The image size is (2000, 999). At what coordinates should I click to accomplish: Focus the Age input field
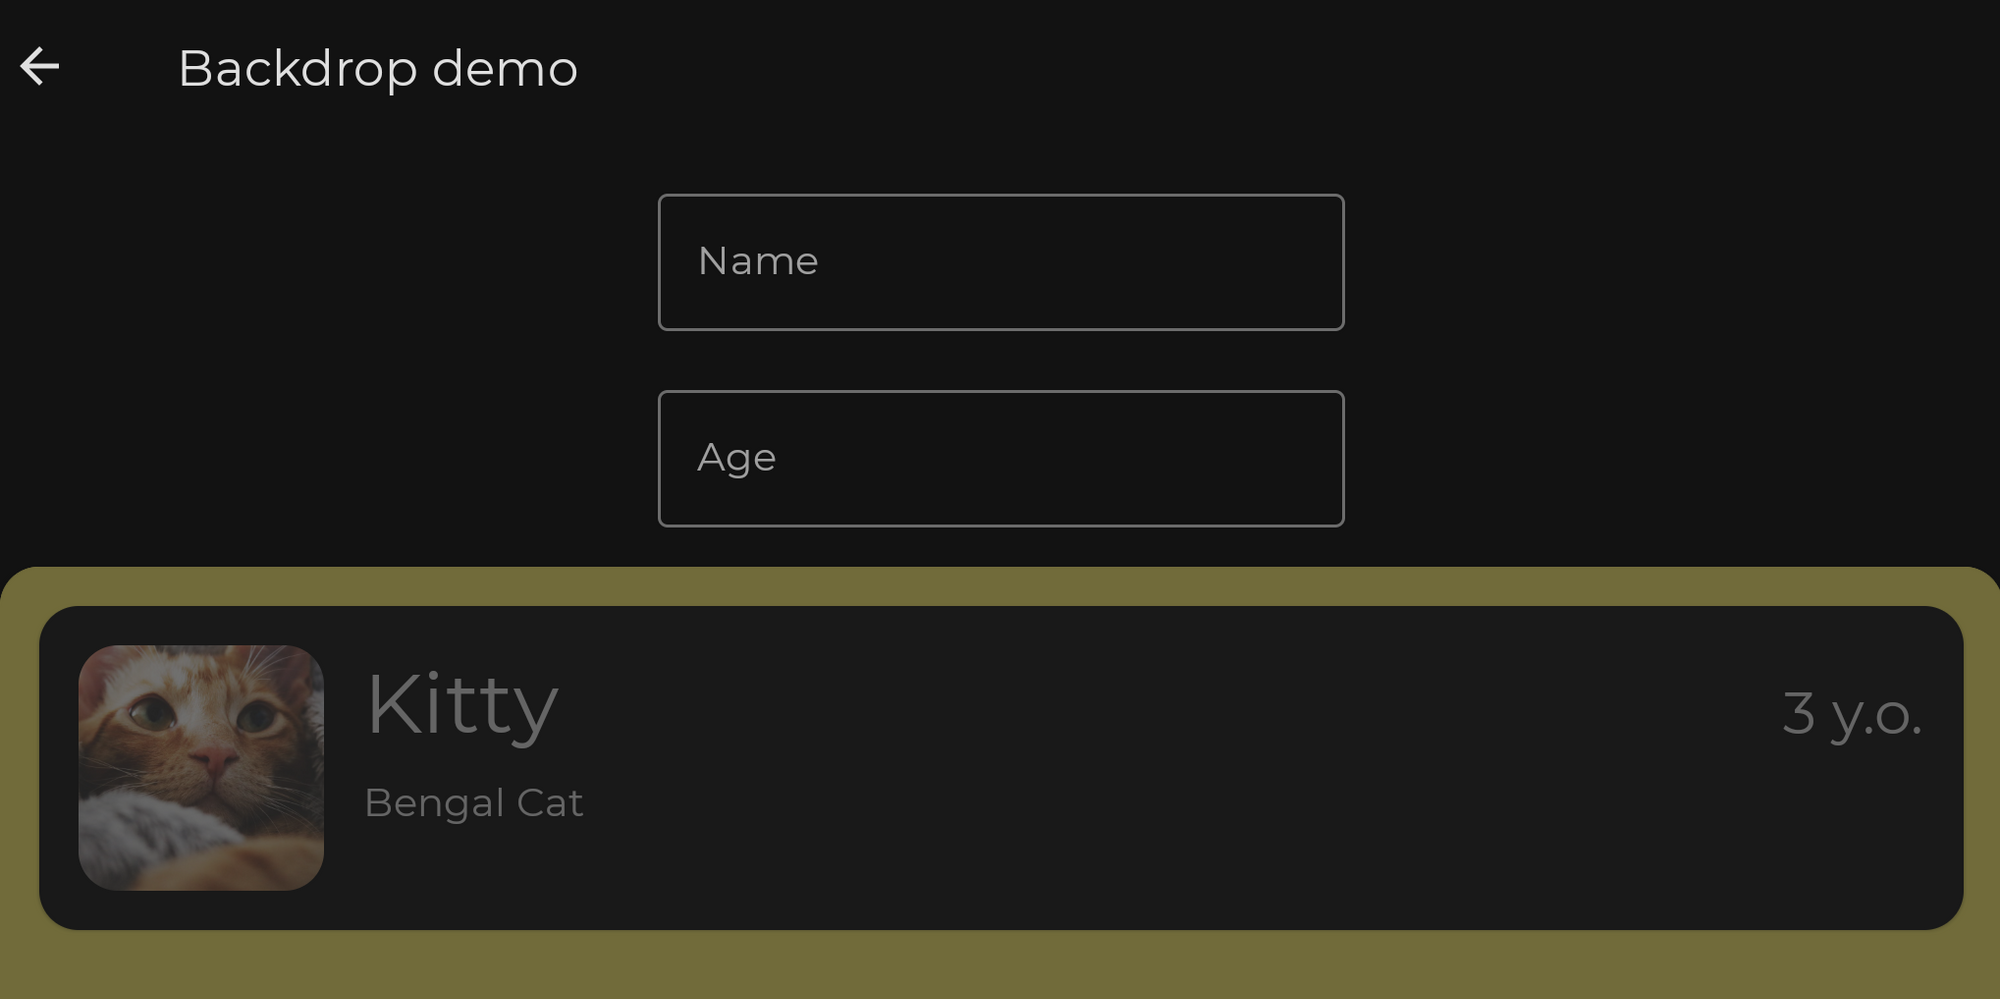[x=1000, y=458]
